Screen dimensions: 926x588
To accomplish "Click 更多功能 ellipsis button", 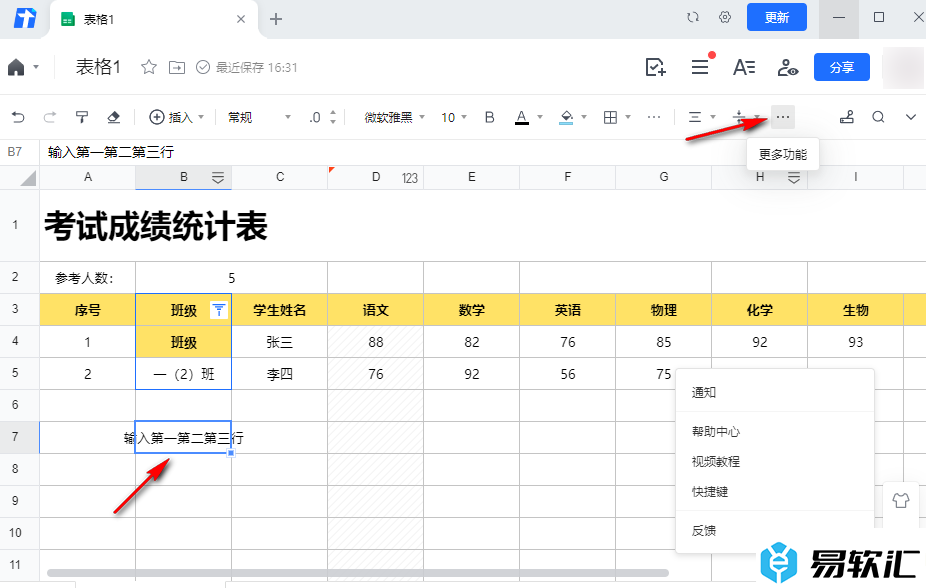I will coord(782,117).
